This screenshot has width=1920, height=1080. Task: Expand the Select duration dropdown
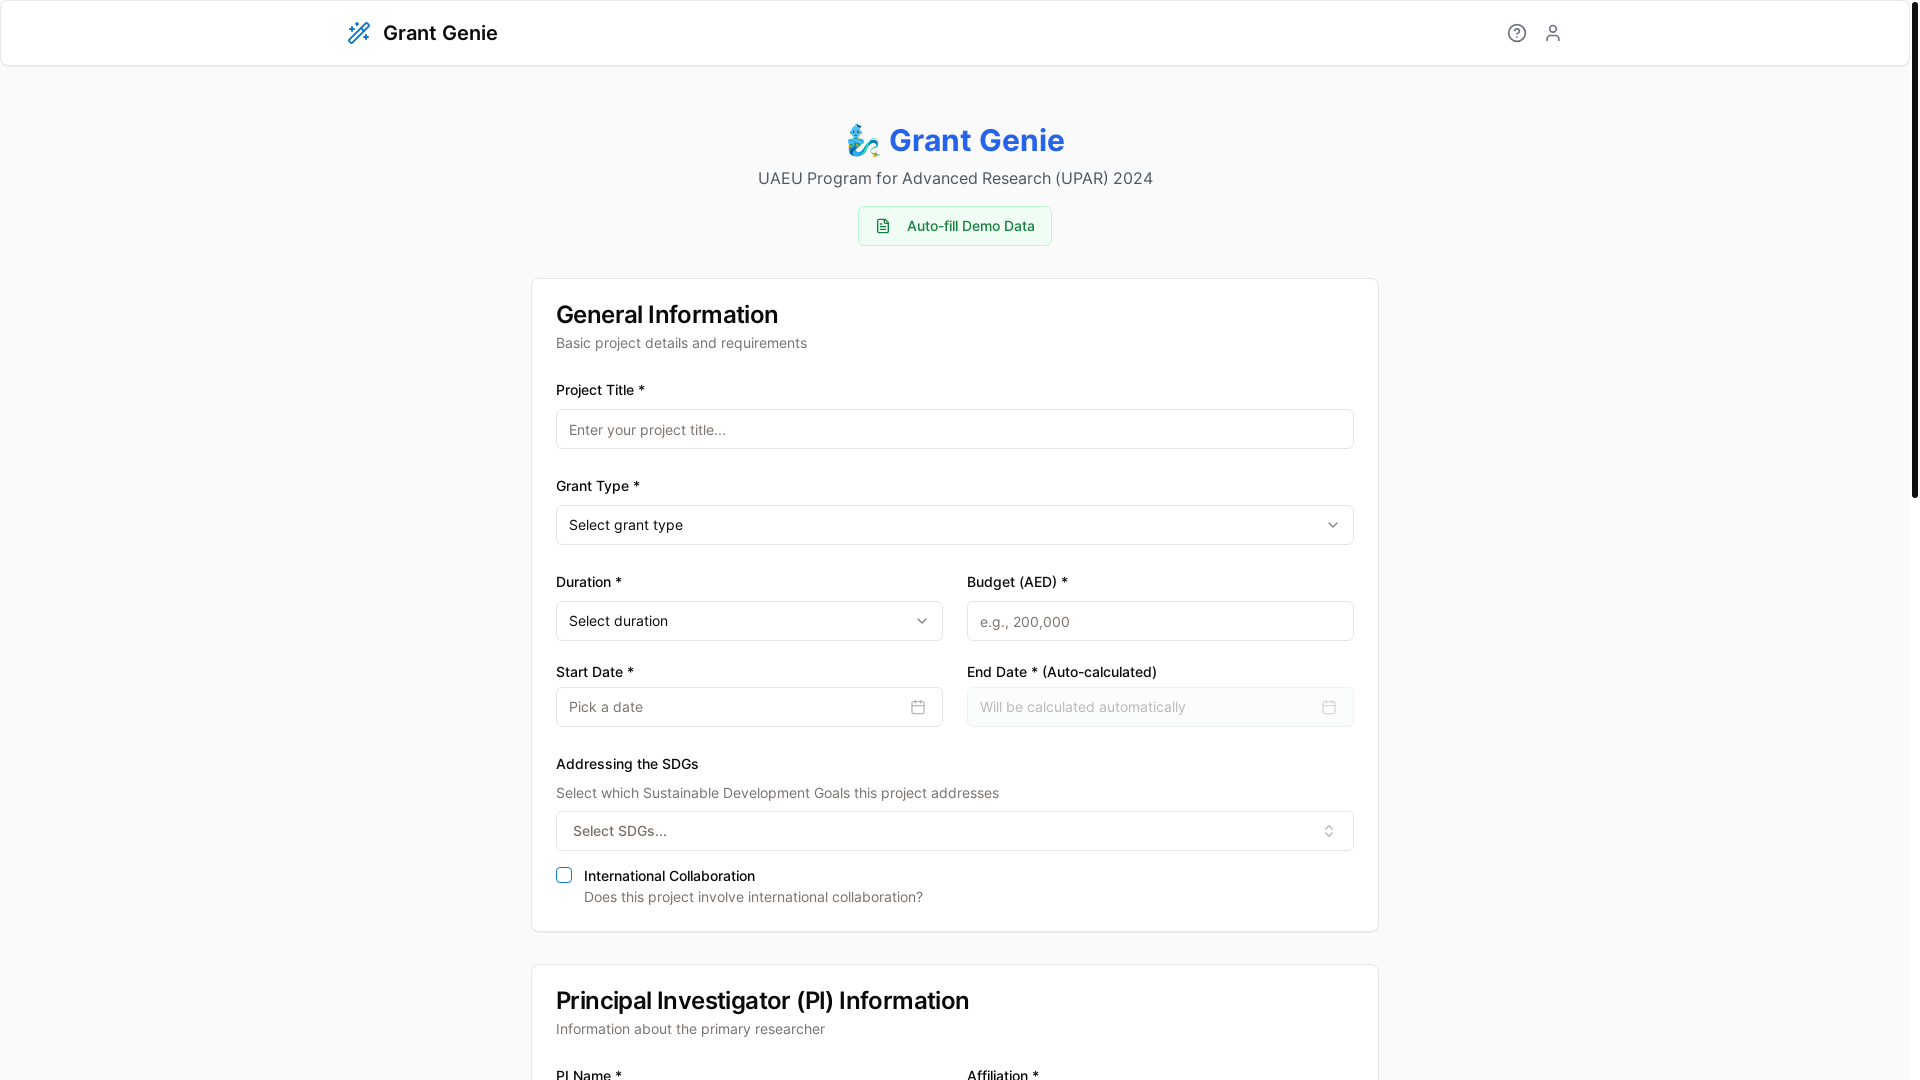tap(749, 621)
